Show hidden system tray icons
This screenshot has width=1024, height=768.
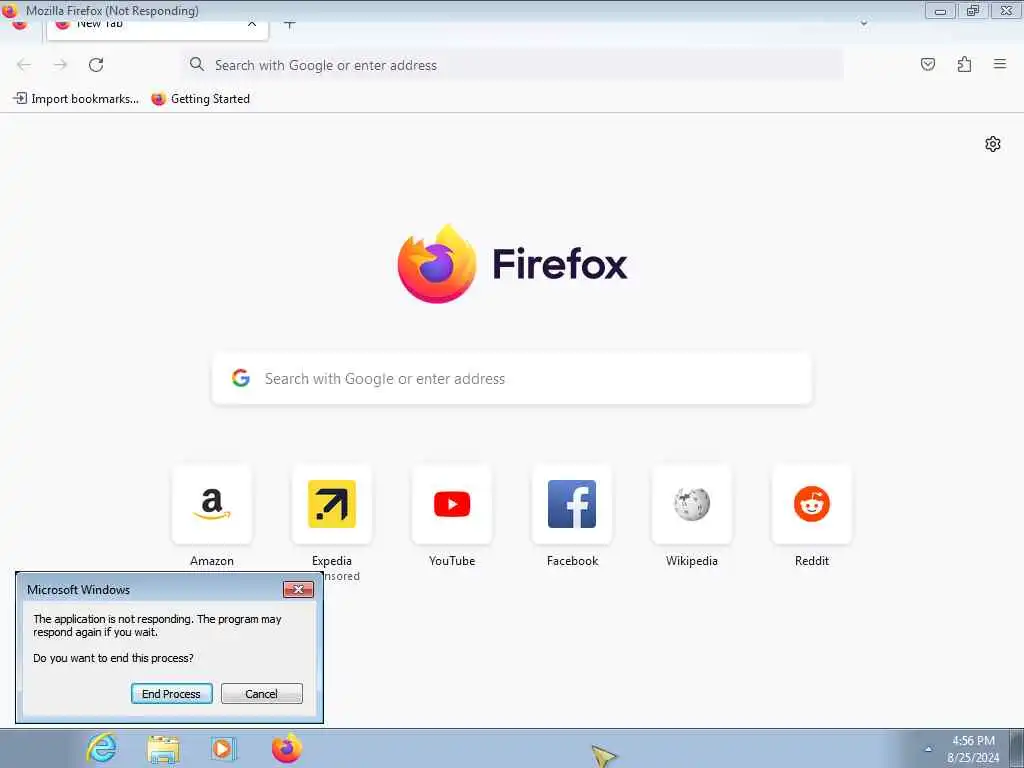(x=928, y=748)
